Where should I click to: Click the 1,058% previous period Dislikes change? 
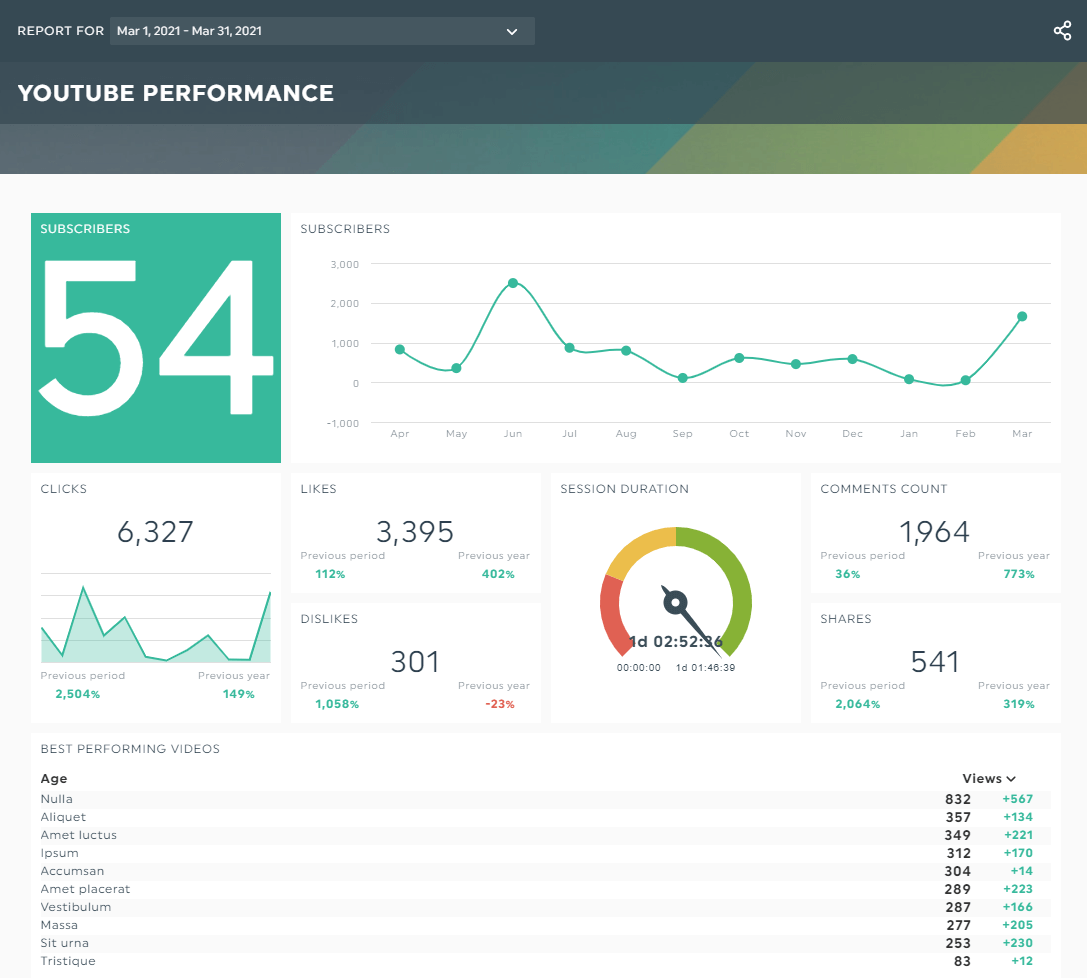[337, 704]
